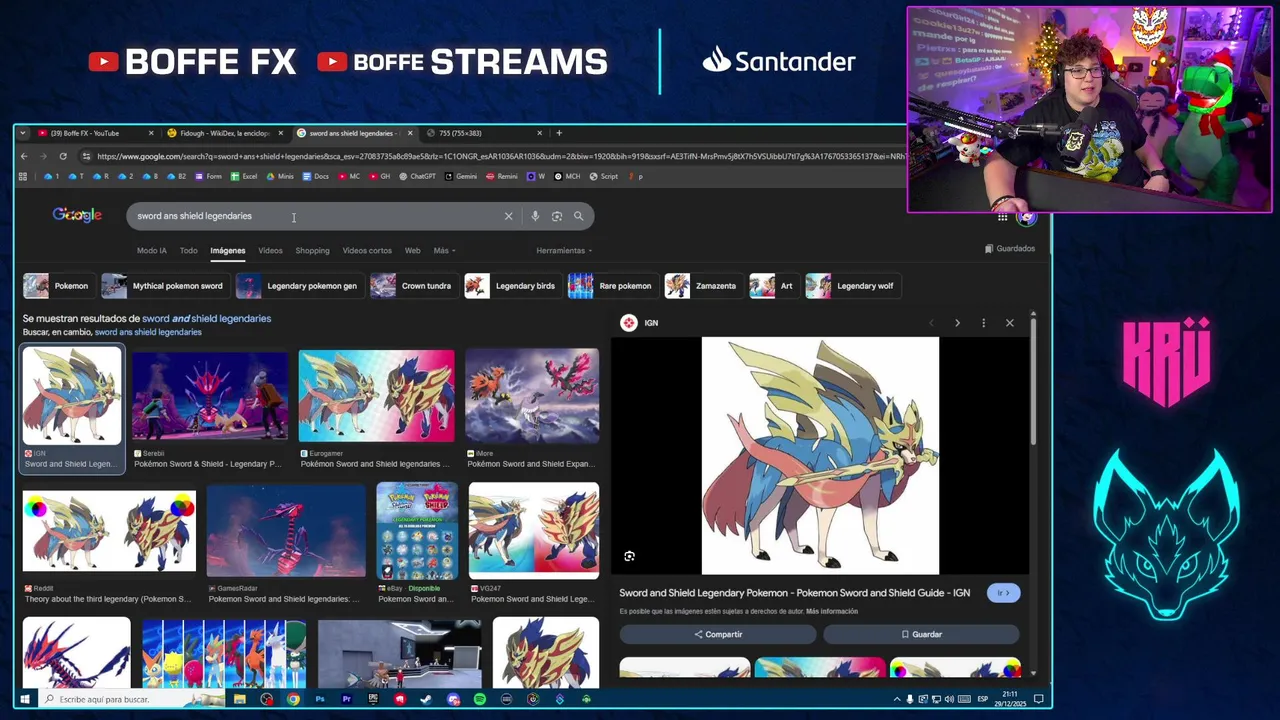
Task: Click the Google logo
Action: click(77, 215)
